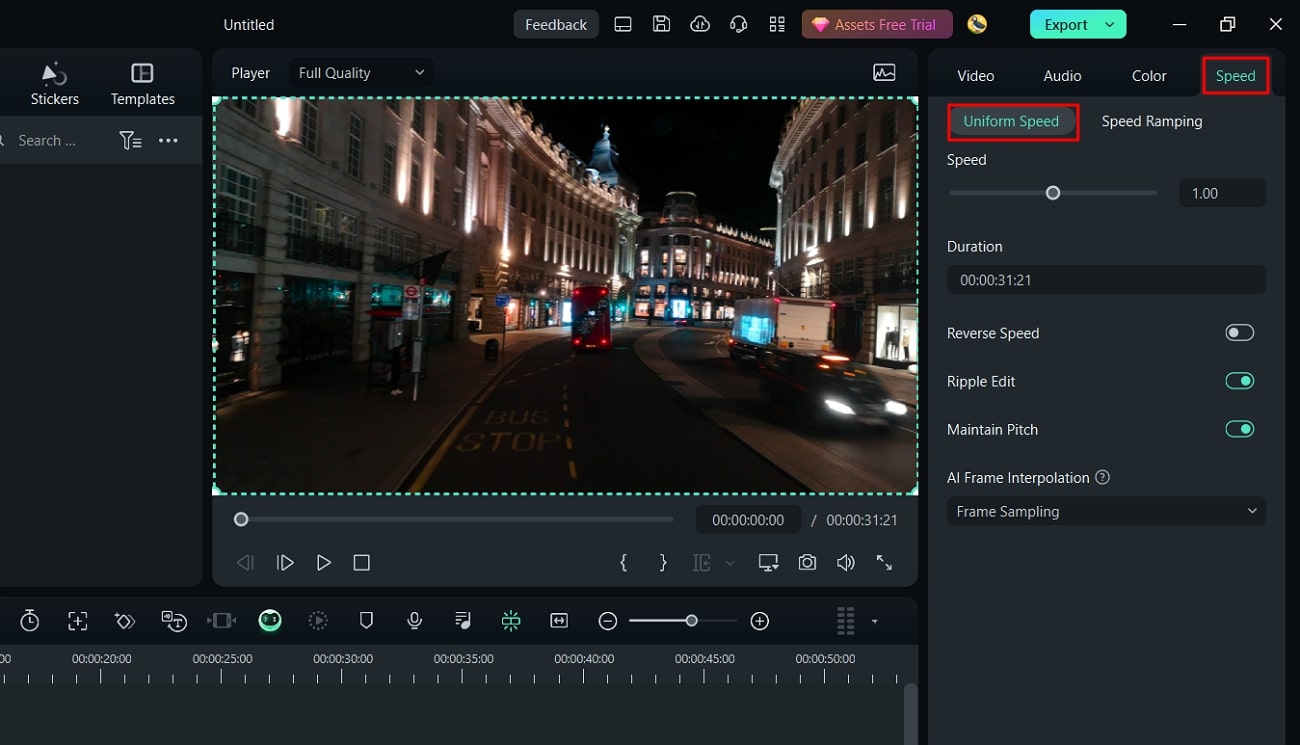Open the Templates panel

[x=142, y=85]
